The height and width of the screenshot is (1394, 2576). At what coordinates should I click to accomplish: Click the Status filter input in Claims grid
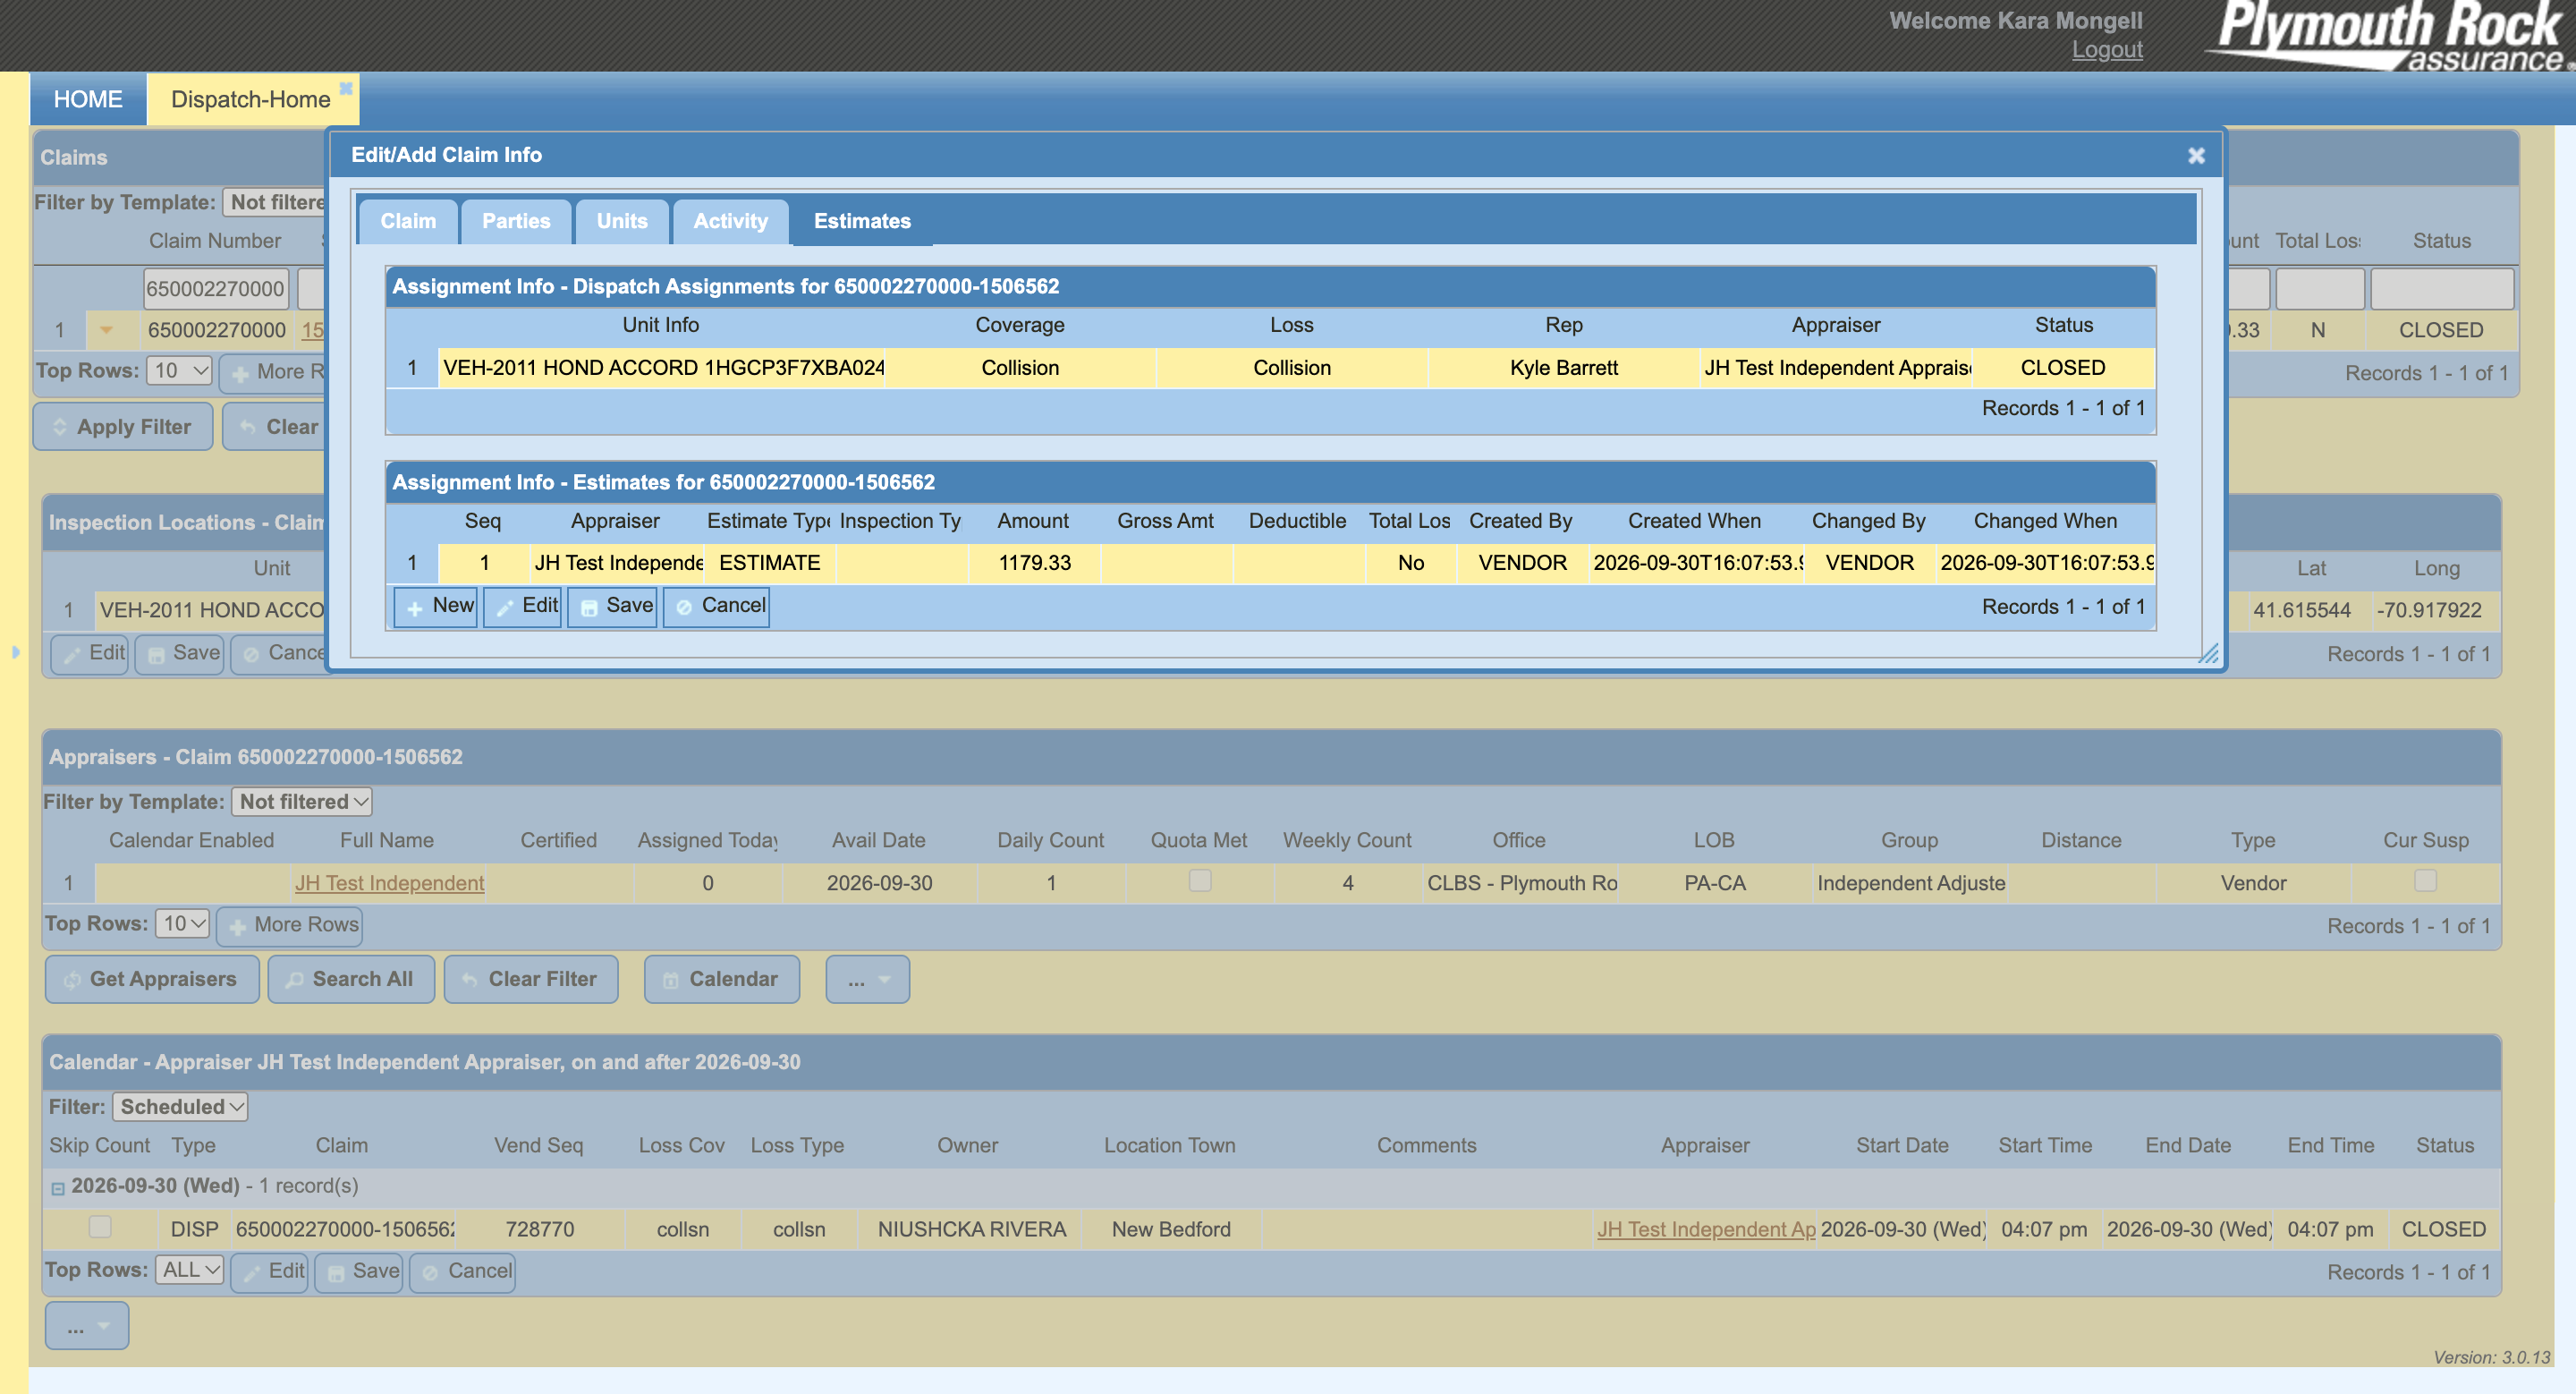point(2441,289)
